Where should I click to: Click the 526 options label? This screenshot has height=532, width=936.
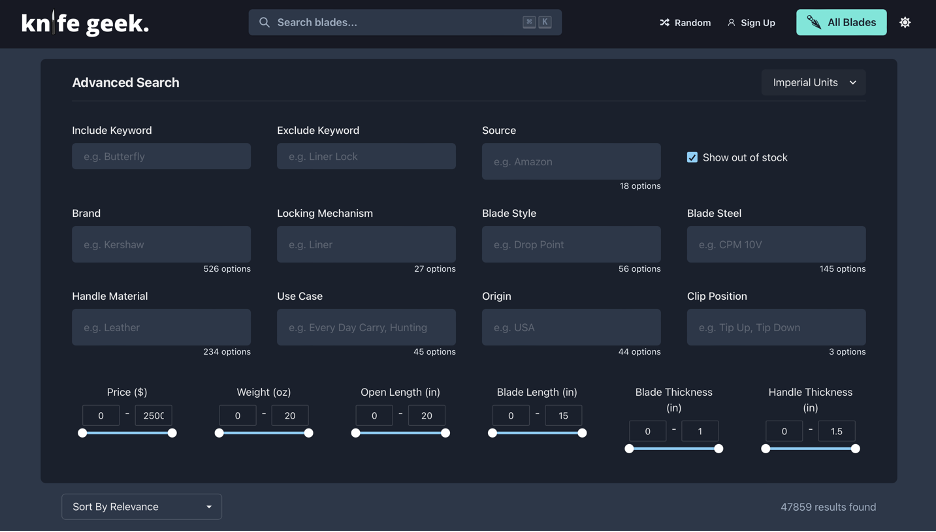[227, 269]
